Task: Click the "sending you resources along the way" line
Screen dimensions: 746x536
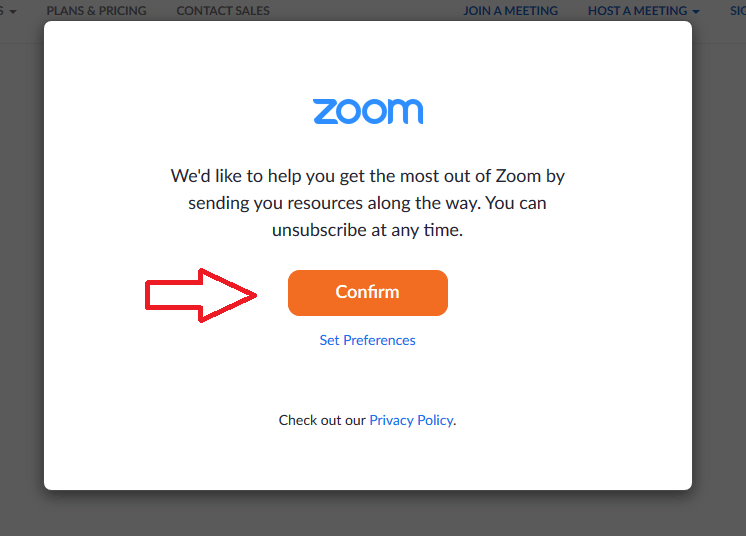Action: [367, 202]
